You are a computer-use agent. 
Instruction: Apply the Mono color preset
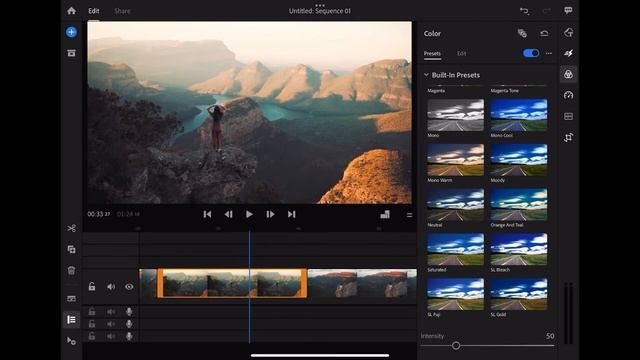pos(456,115)
